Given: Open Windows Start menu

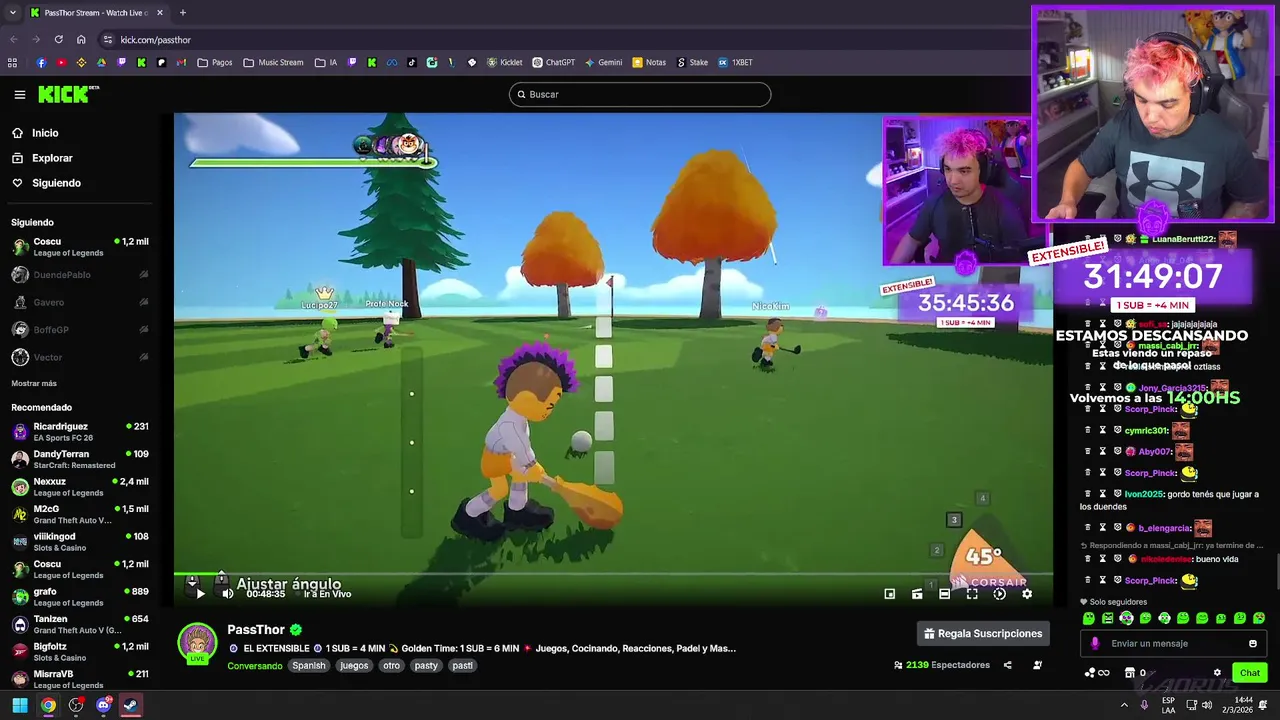Looking at the screenshot, I should tap(20, 705).
